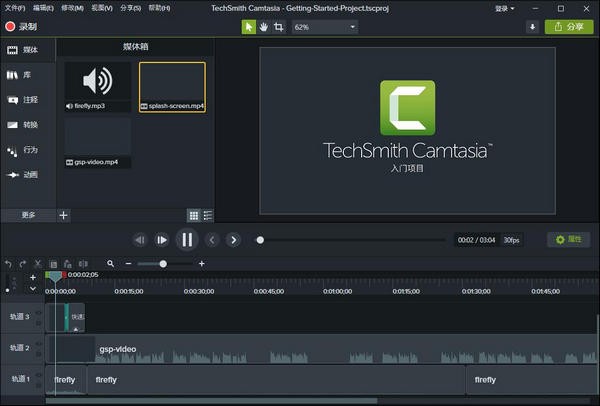Open the 编辑(E) menu
The width and height of the screenshot is (600, 406).
pyautogui.click(x=43, y=8)
